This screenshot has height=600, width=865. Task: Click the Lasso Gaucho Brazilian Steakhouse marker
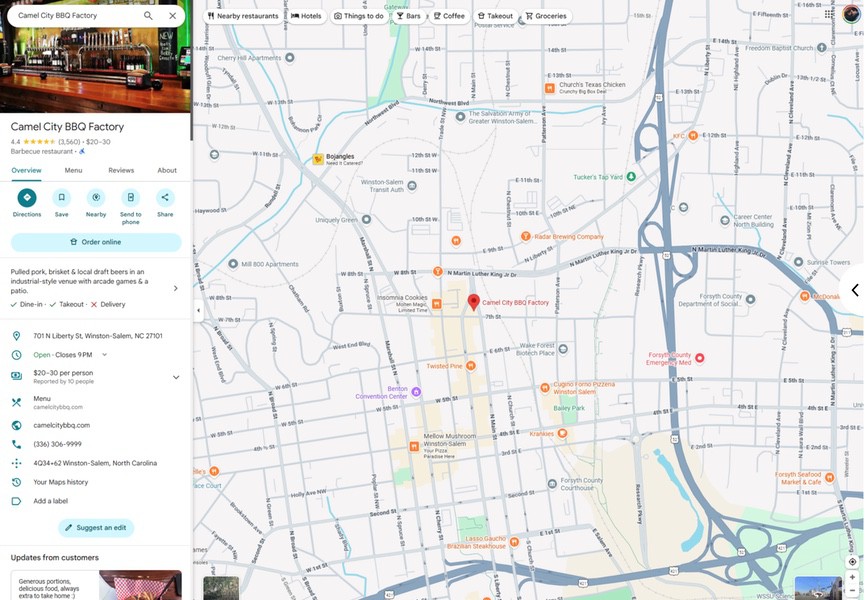tap(514, 542)
